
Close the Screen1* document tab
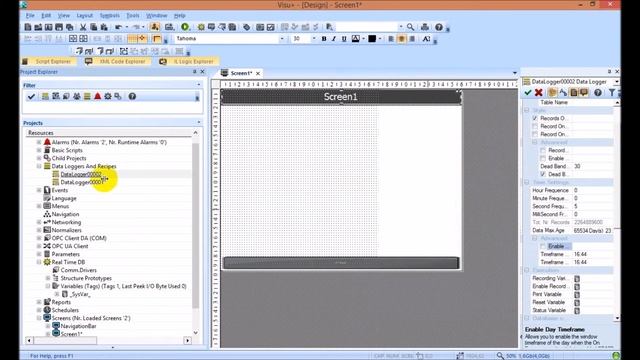click(258, 73)
